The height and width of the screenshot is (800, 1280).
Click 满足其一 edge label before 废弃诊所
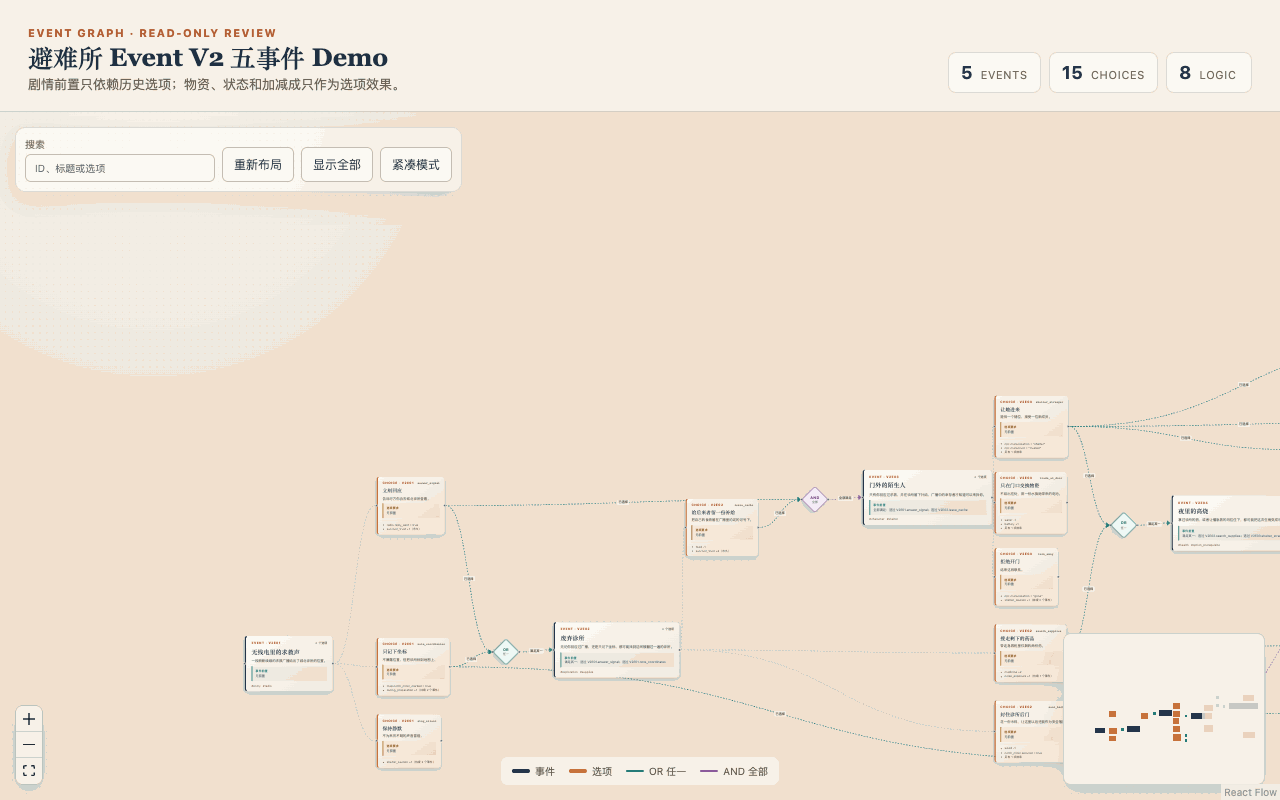coord(535,650)
